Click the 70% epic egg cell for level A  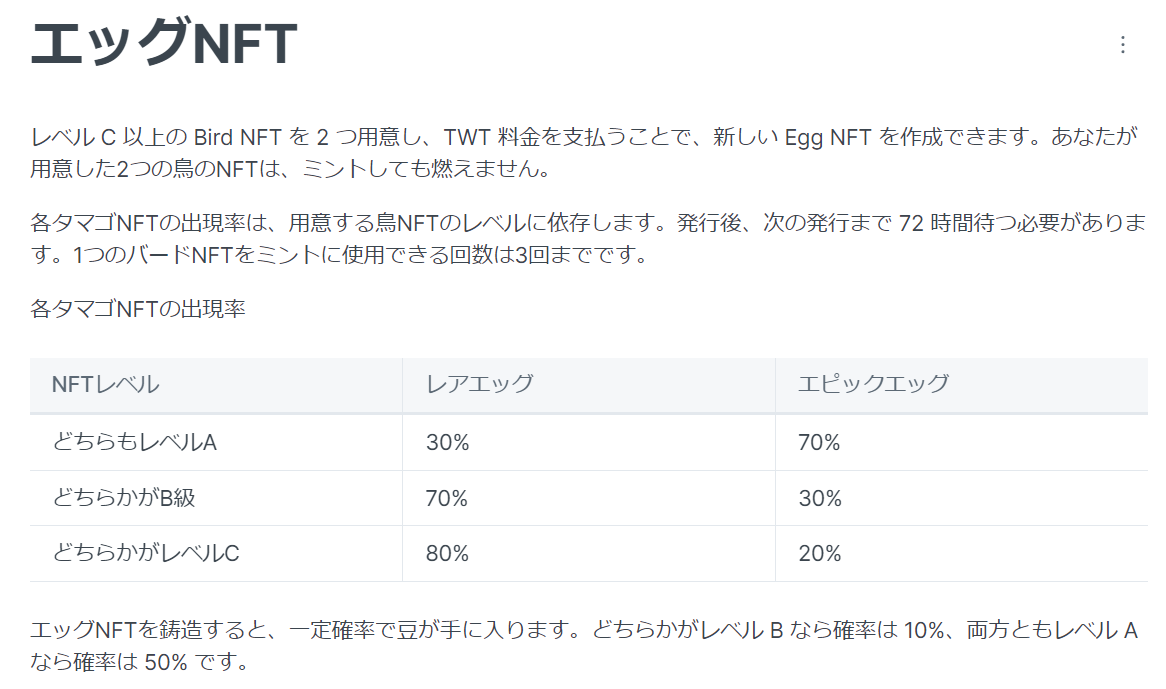(819, 442)
